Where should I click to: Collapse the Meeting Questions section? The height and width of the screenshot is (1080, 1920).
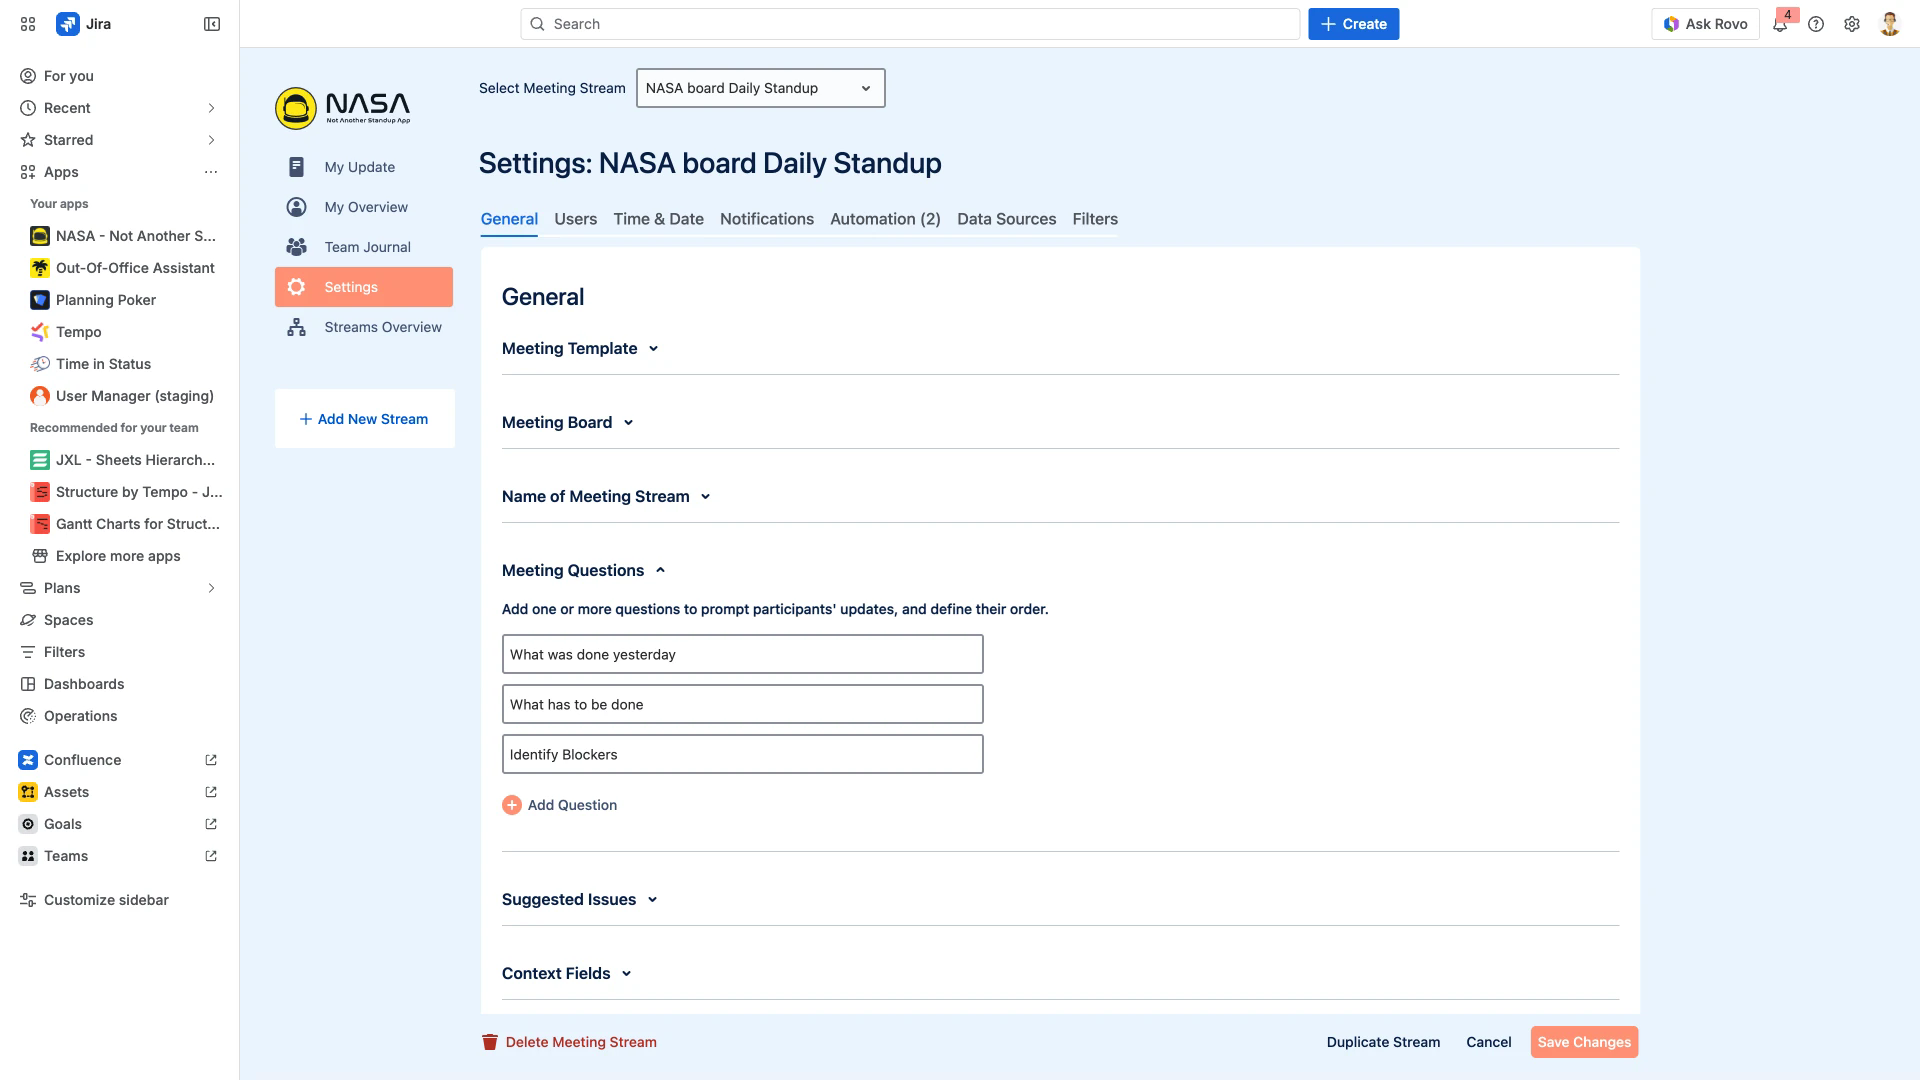pos(660,570)
